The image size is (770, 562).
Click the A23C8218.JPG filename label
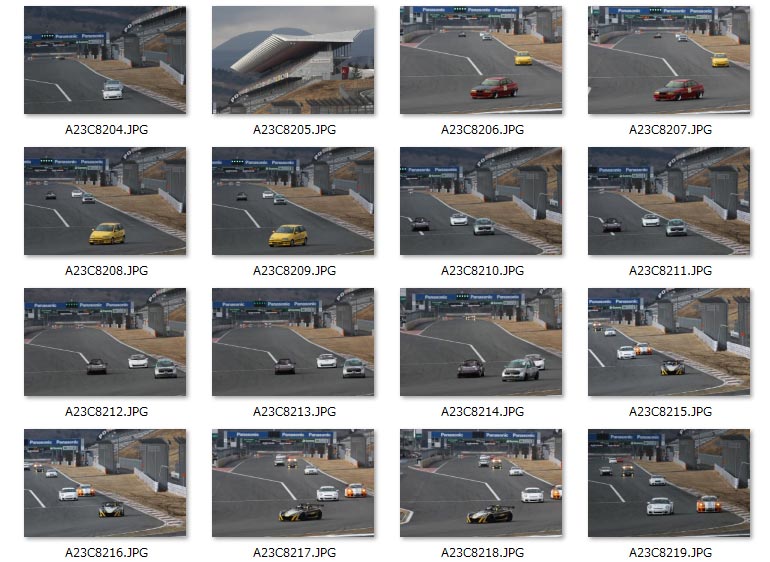[483, 553]
